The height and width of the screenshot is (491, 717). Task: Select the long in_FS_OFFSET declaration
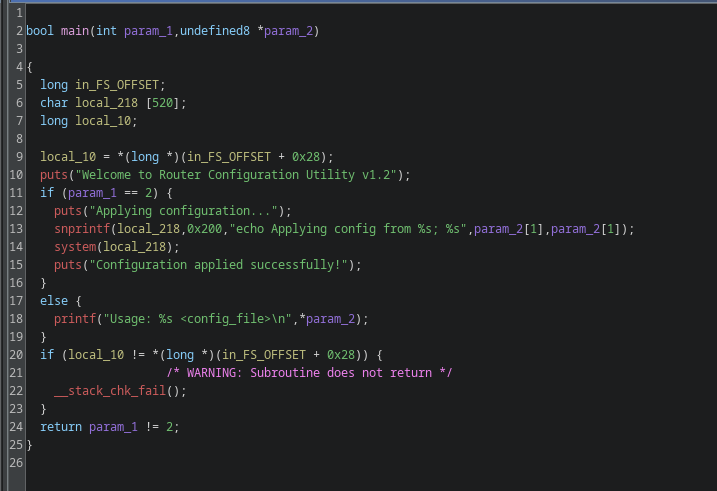point(103,85)
